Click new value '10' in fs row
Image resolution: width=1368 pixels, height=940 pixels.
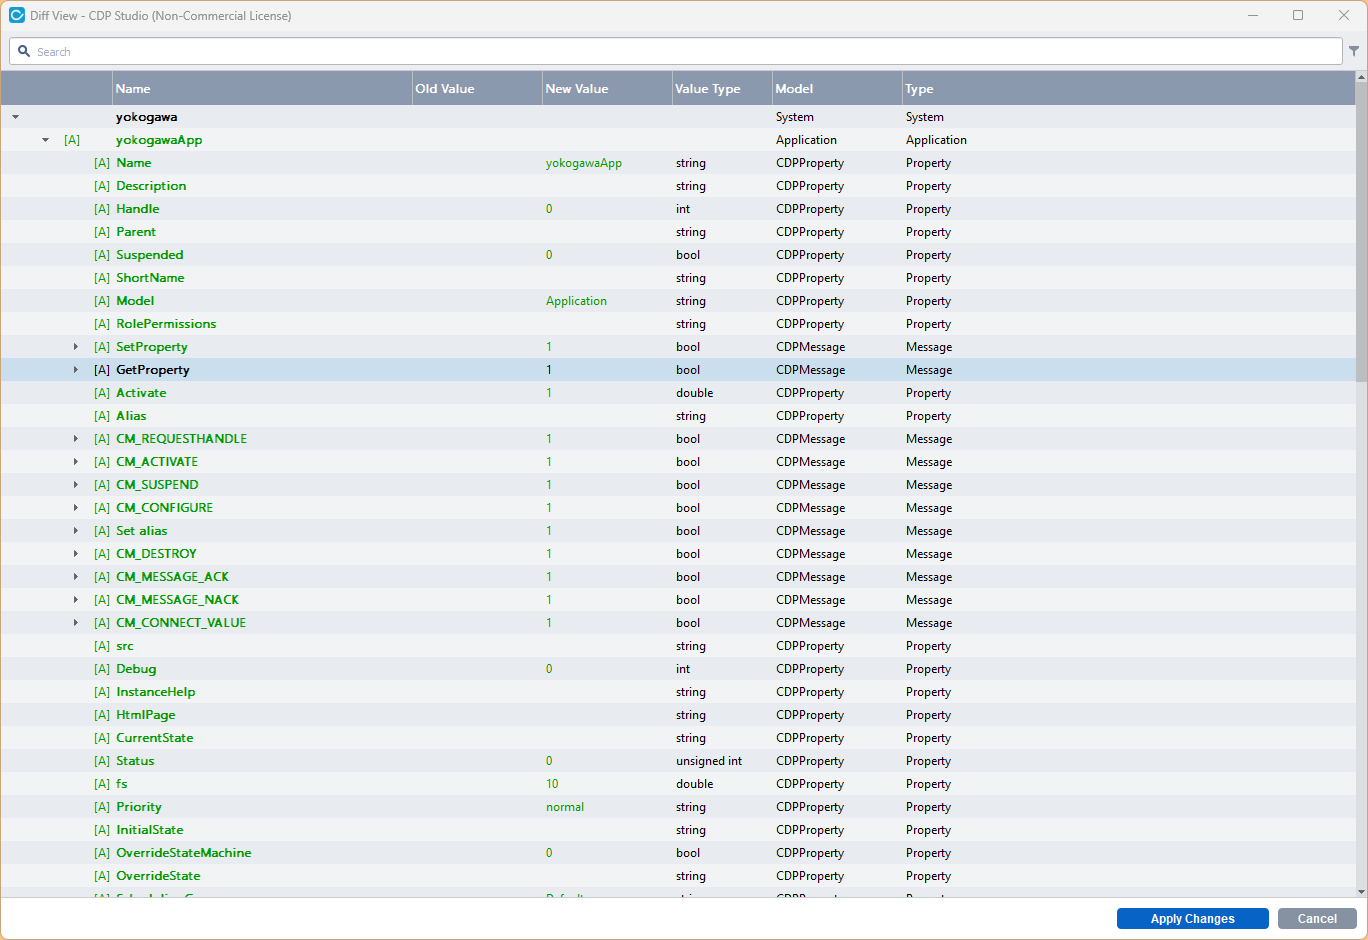pyautogui.click(x=552, y=784)
